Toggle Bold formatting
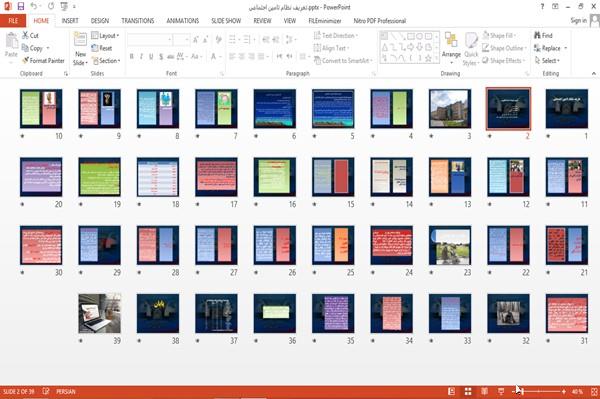The height and width of the screenshot is (399, 600). (x=132, y=57)
